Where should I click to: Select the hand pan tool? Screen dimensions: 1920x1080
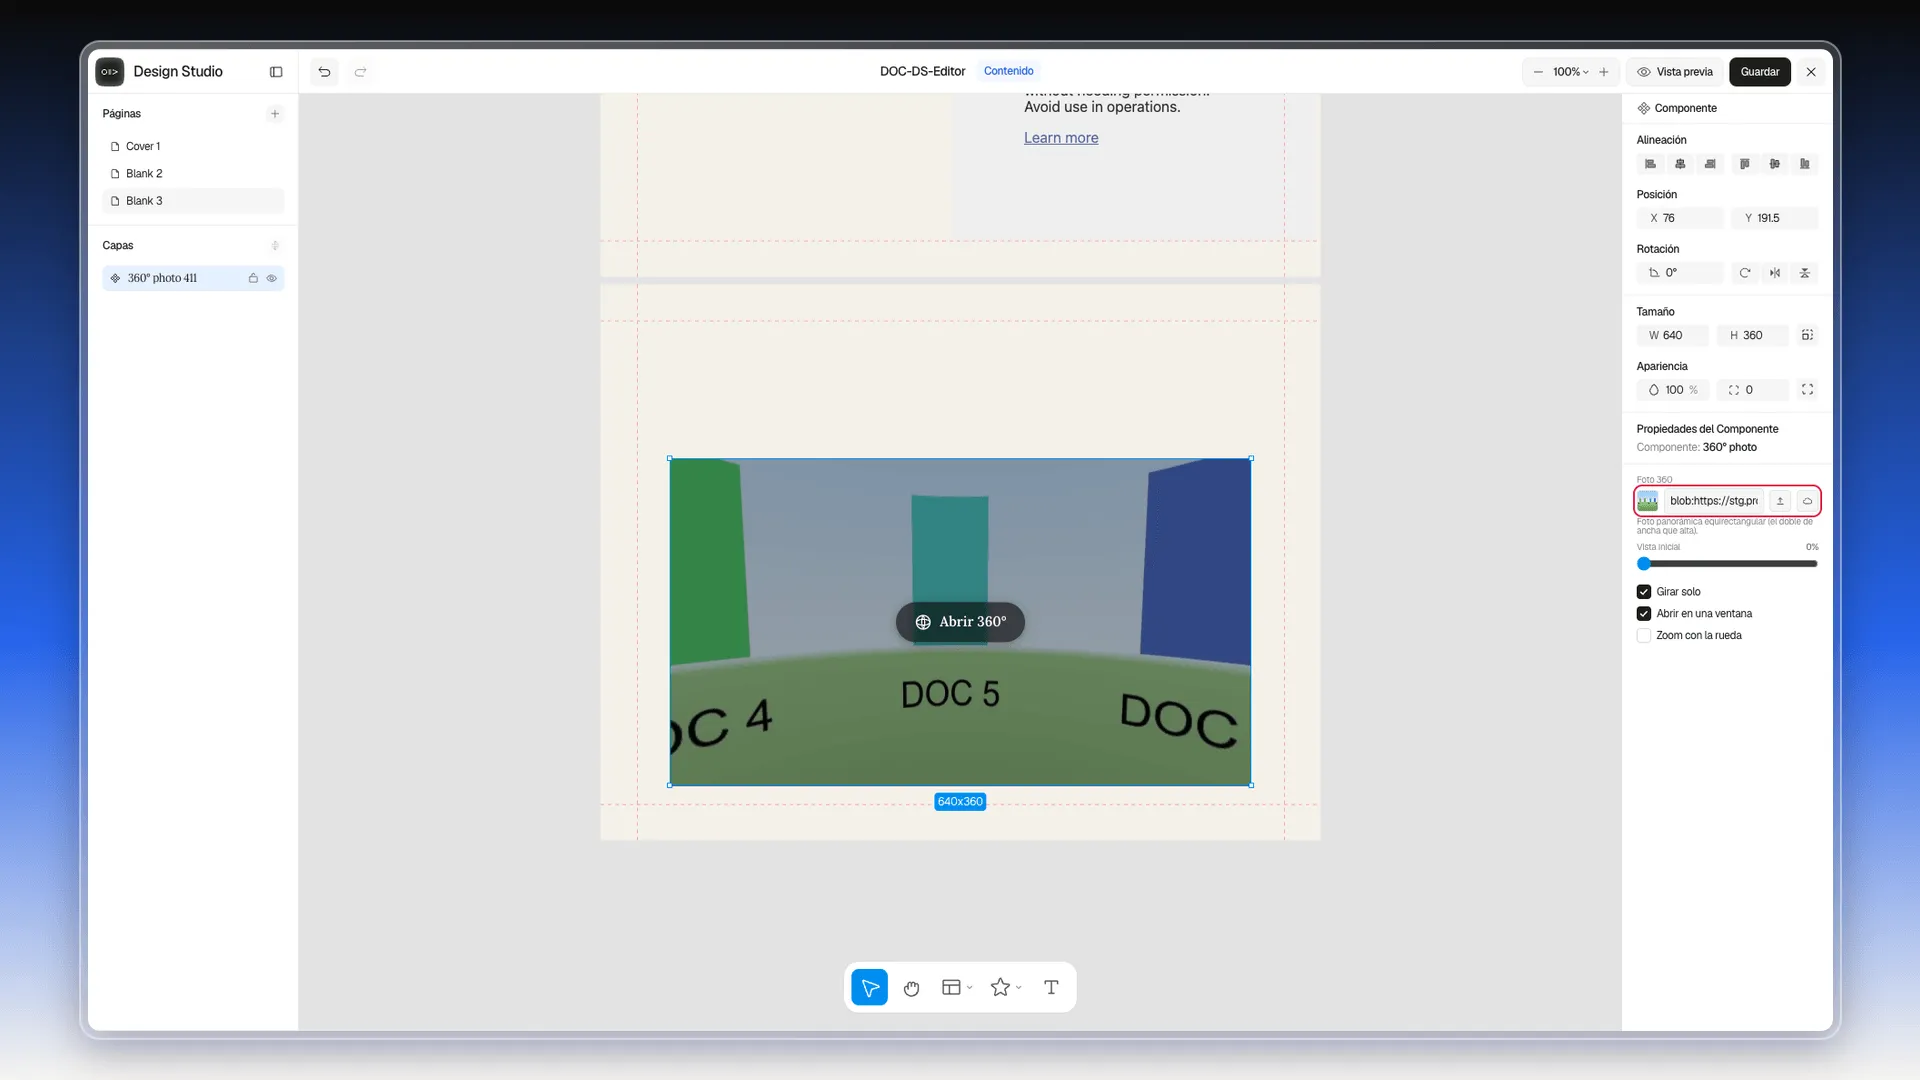pos(911,988)
